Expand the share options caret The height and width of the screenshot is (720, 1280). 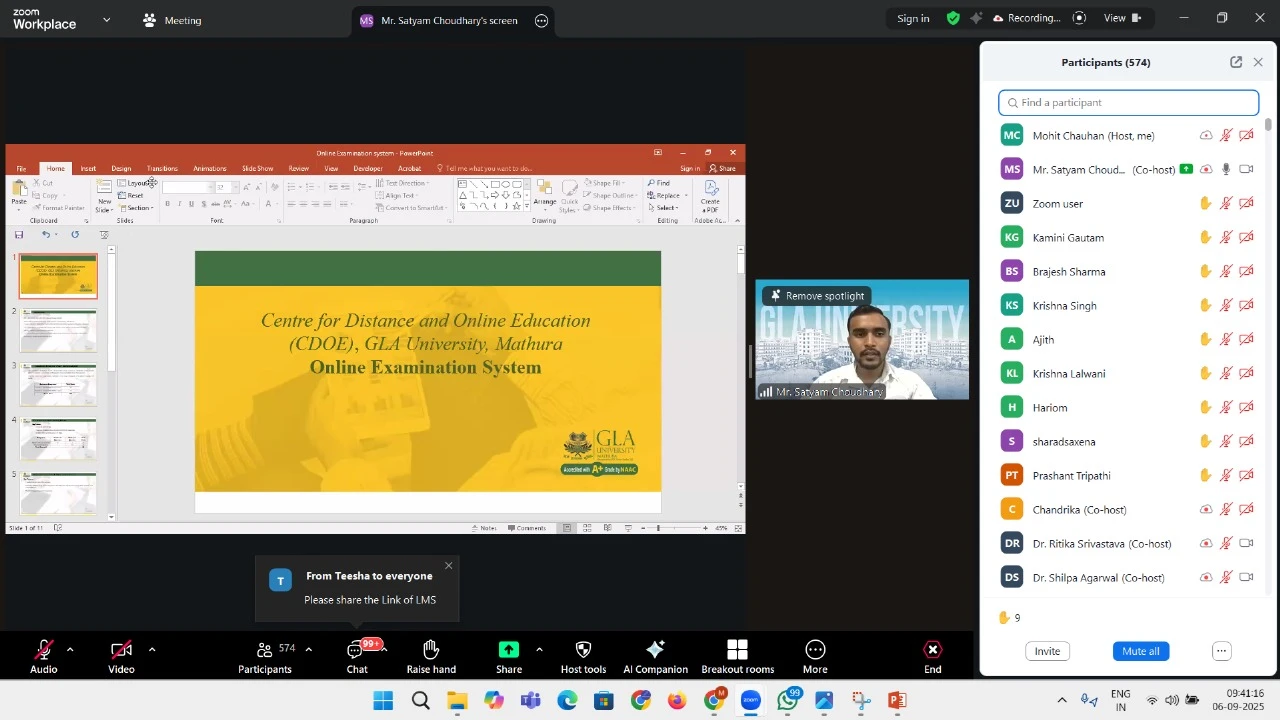pyautogui.click(x=539, y=650)
